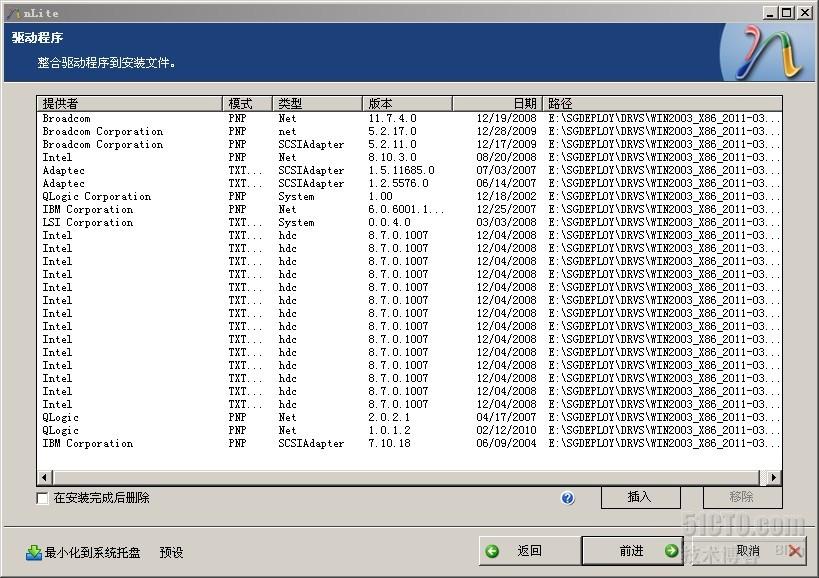This screenshot has height=578, width=819.
Task: Select the QLogic Corporation System 1.00 row
Action: pos(410,197)
